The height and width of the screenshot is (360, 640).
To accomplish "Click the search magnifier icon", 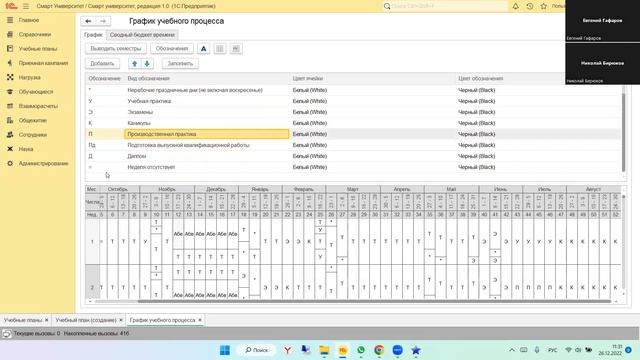I will pyautogui.click(x=387, y=6).
